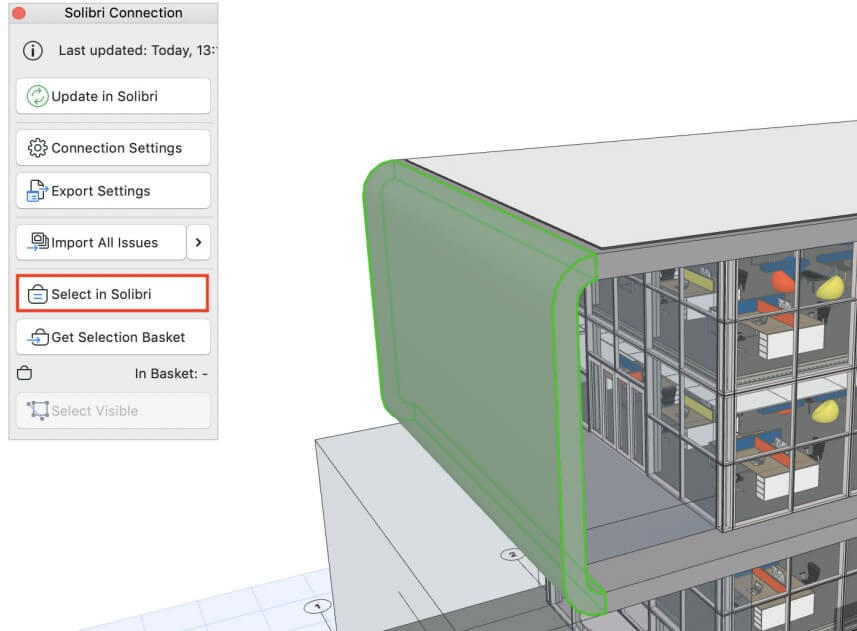The height and width of the screenshot is (631, 857).
Task: Click grid marker 2 in 3D view
Action: [x=513, y=555]
